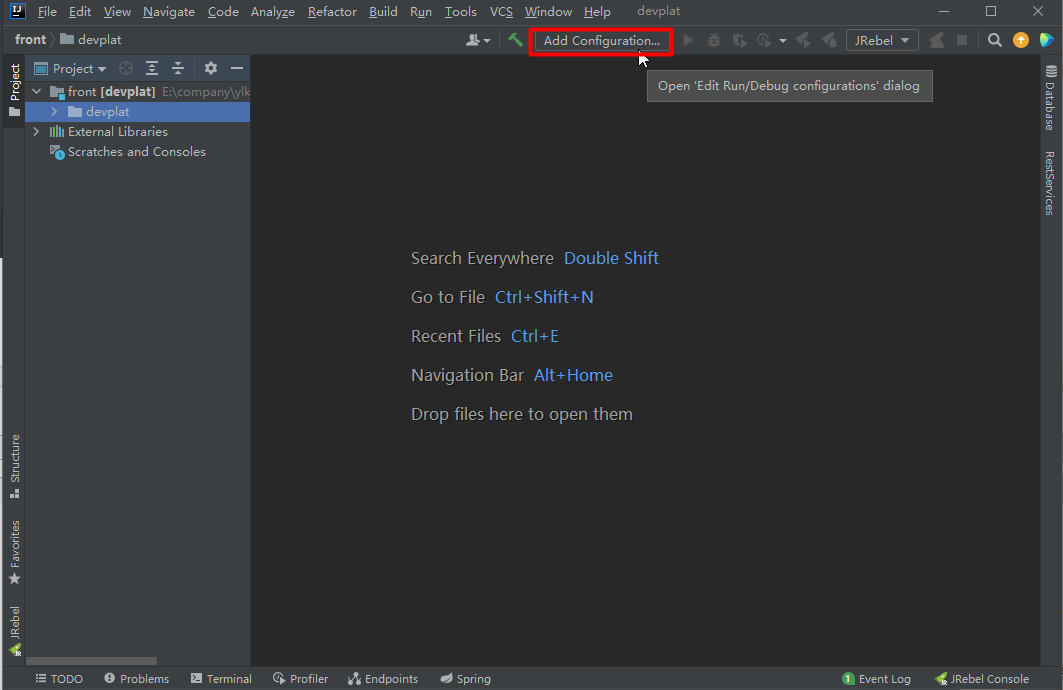Open the Analyze menu

click(273, 12)
